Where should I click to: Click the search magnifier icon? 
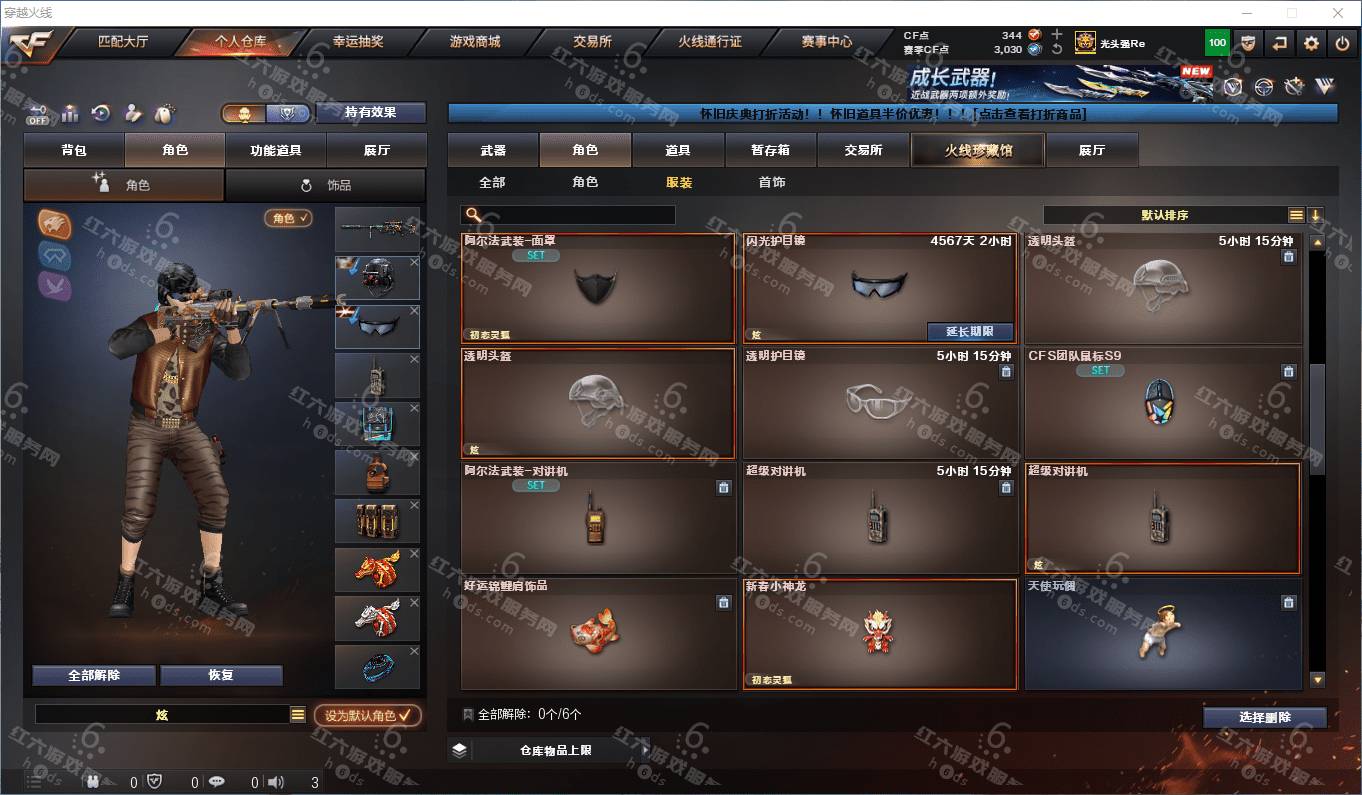tap(474, 215)
